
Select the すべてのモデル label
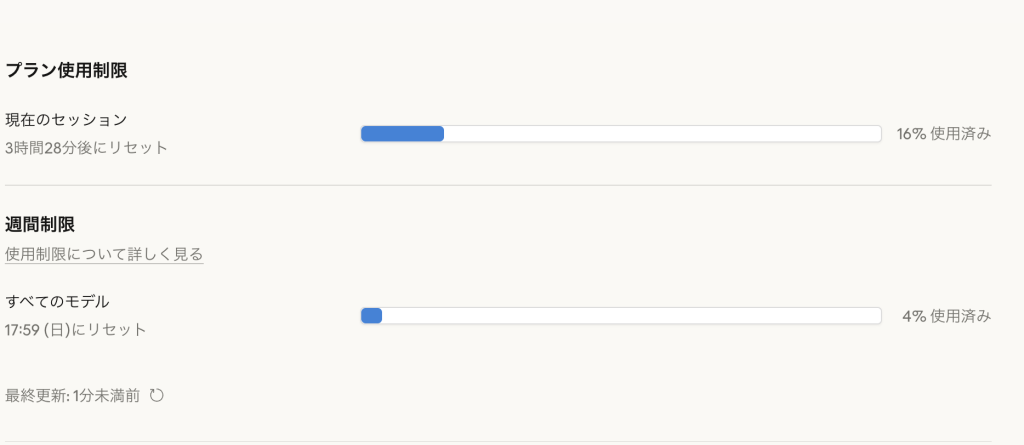pos(57,301)
